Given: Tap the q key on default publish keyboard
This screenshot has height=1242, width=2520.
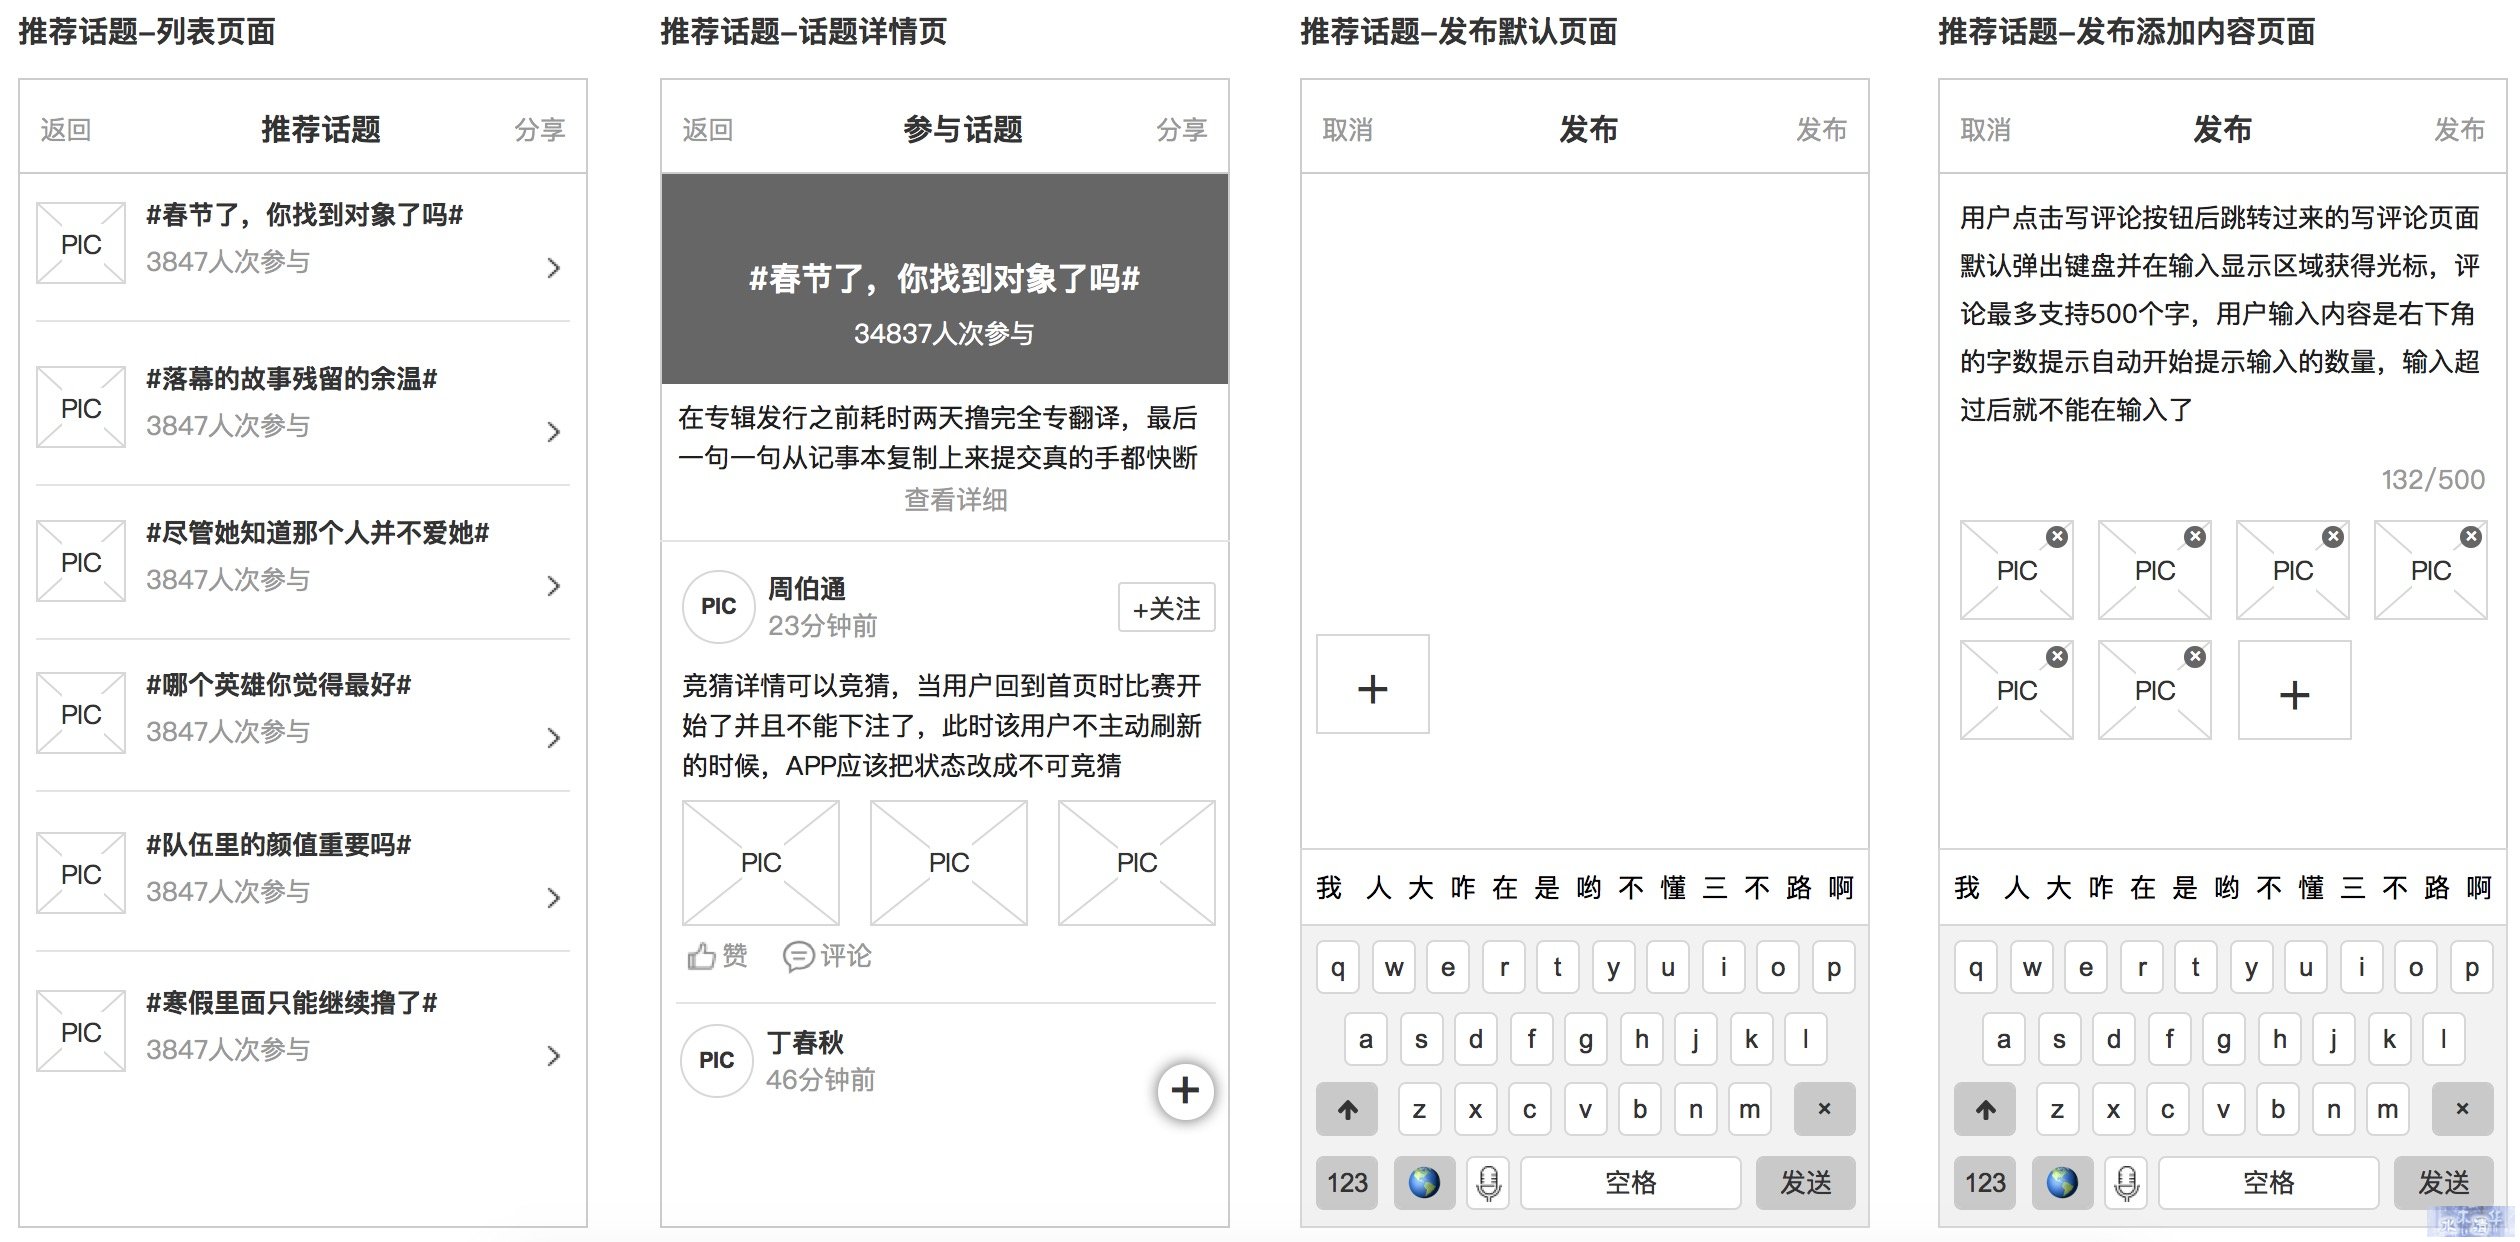Looking at the screenshot, I should 1337,967.
